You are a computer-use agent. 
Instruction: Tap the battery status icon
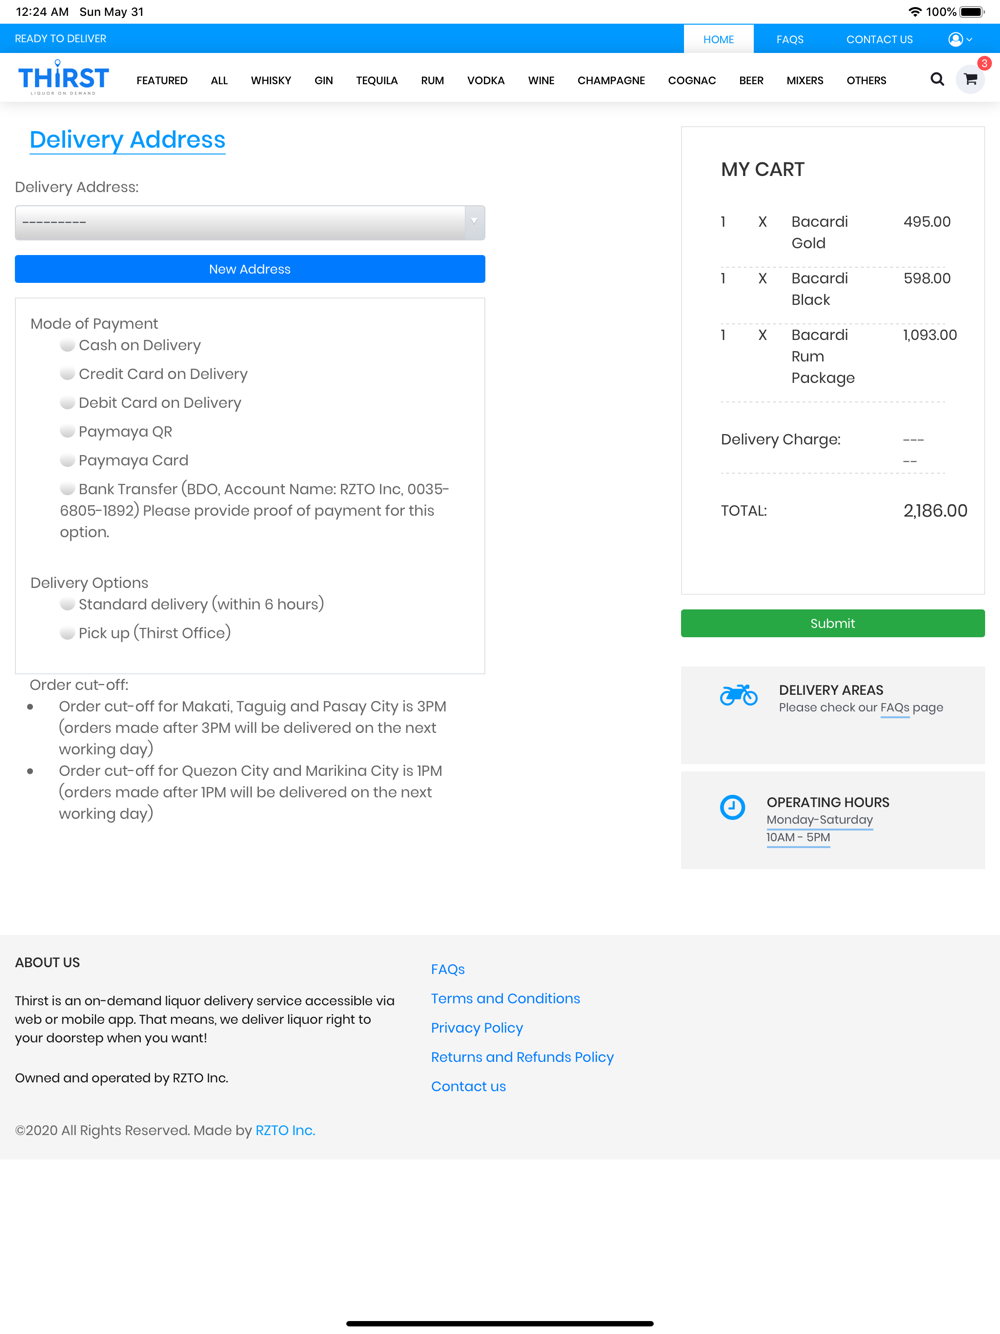pos(972,12)
